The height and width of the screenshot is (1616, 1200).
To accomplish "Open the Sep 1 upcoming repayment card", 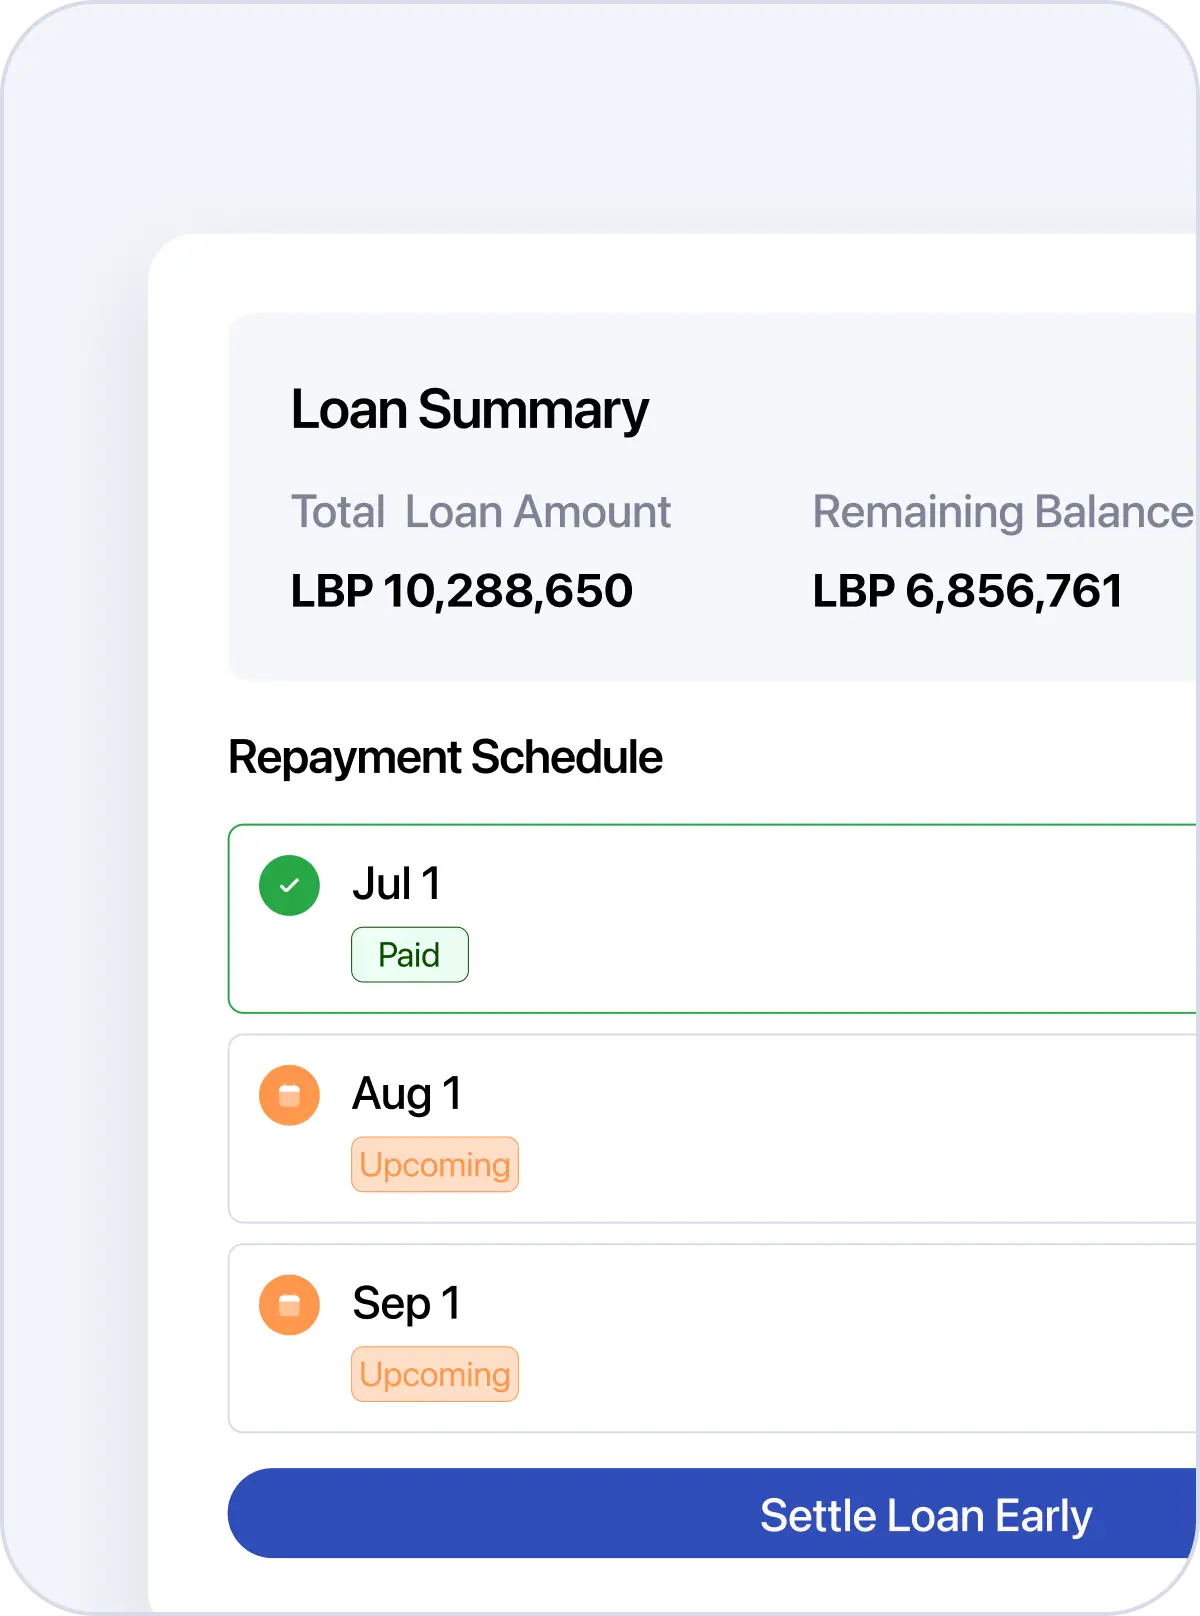I will click(800, 1339).
